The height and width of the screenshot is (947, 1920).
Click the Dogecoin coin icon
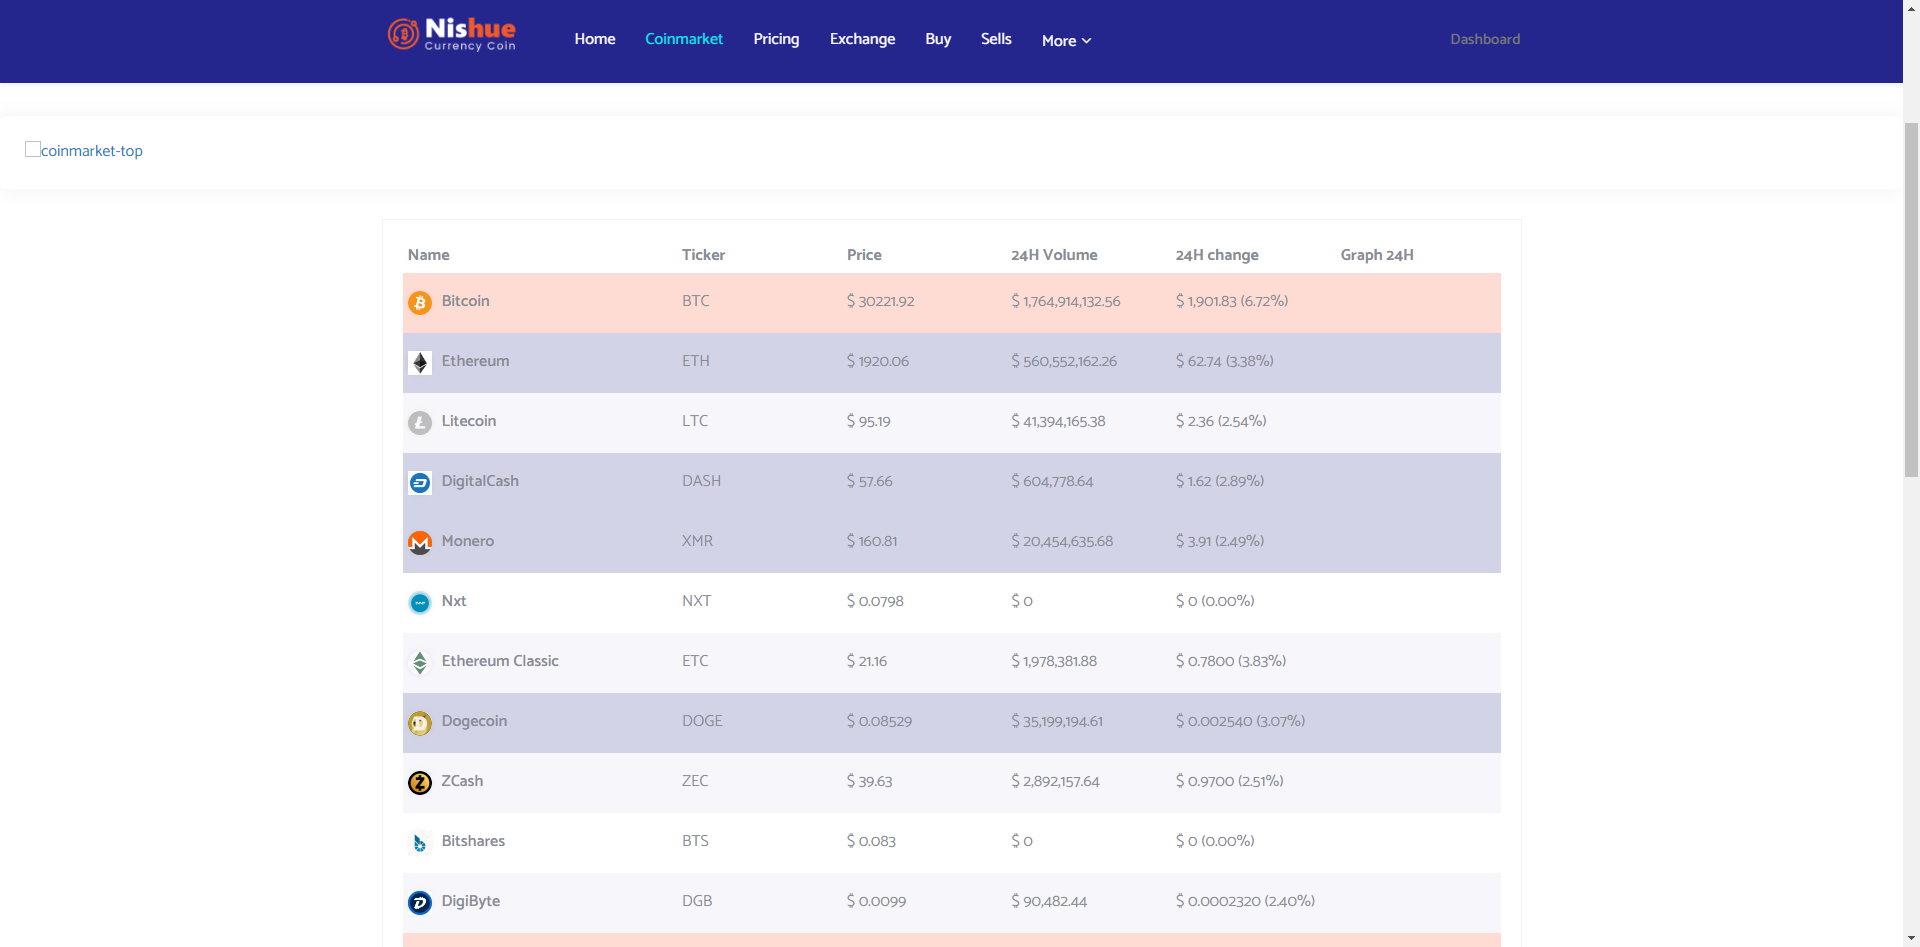420,722
